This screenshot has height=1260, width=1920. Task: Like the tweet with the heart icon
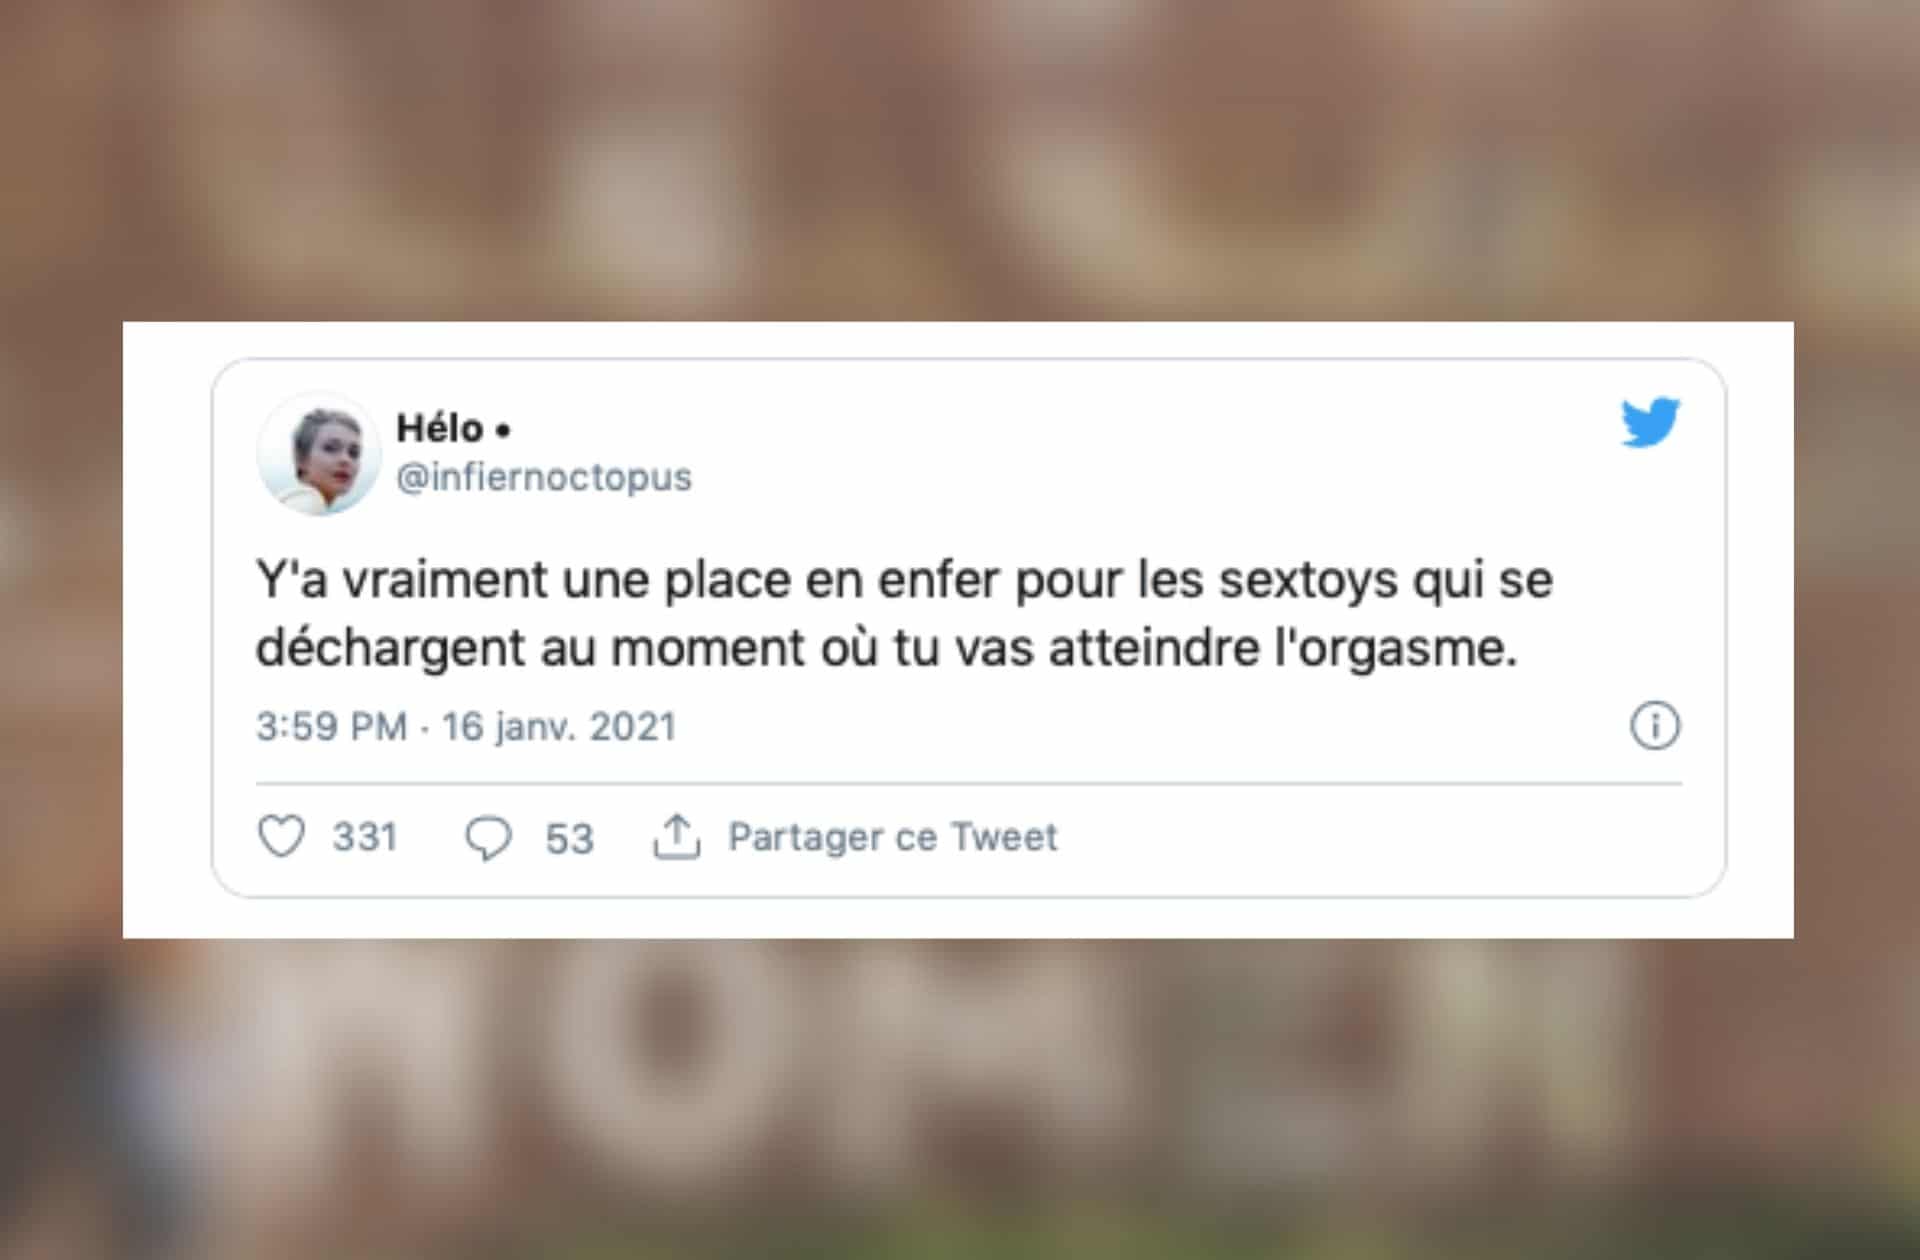pyautogui.click(x=282, y=836)
